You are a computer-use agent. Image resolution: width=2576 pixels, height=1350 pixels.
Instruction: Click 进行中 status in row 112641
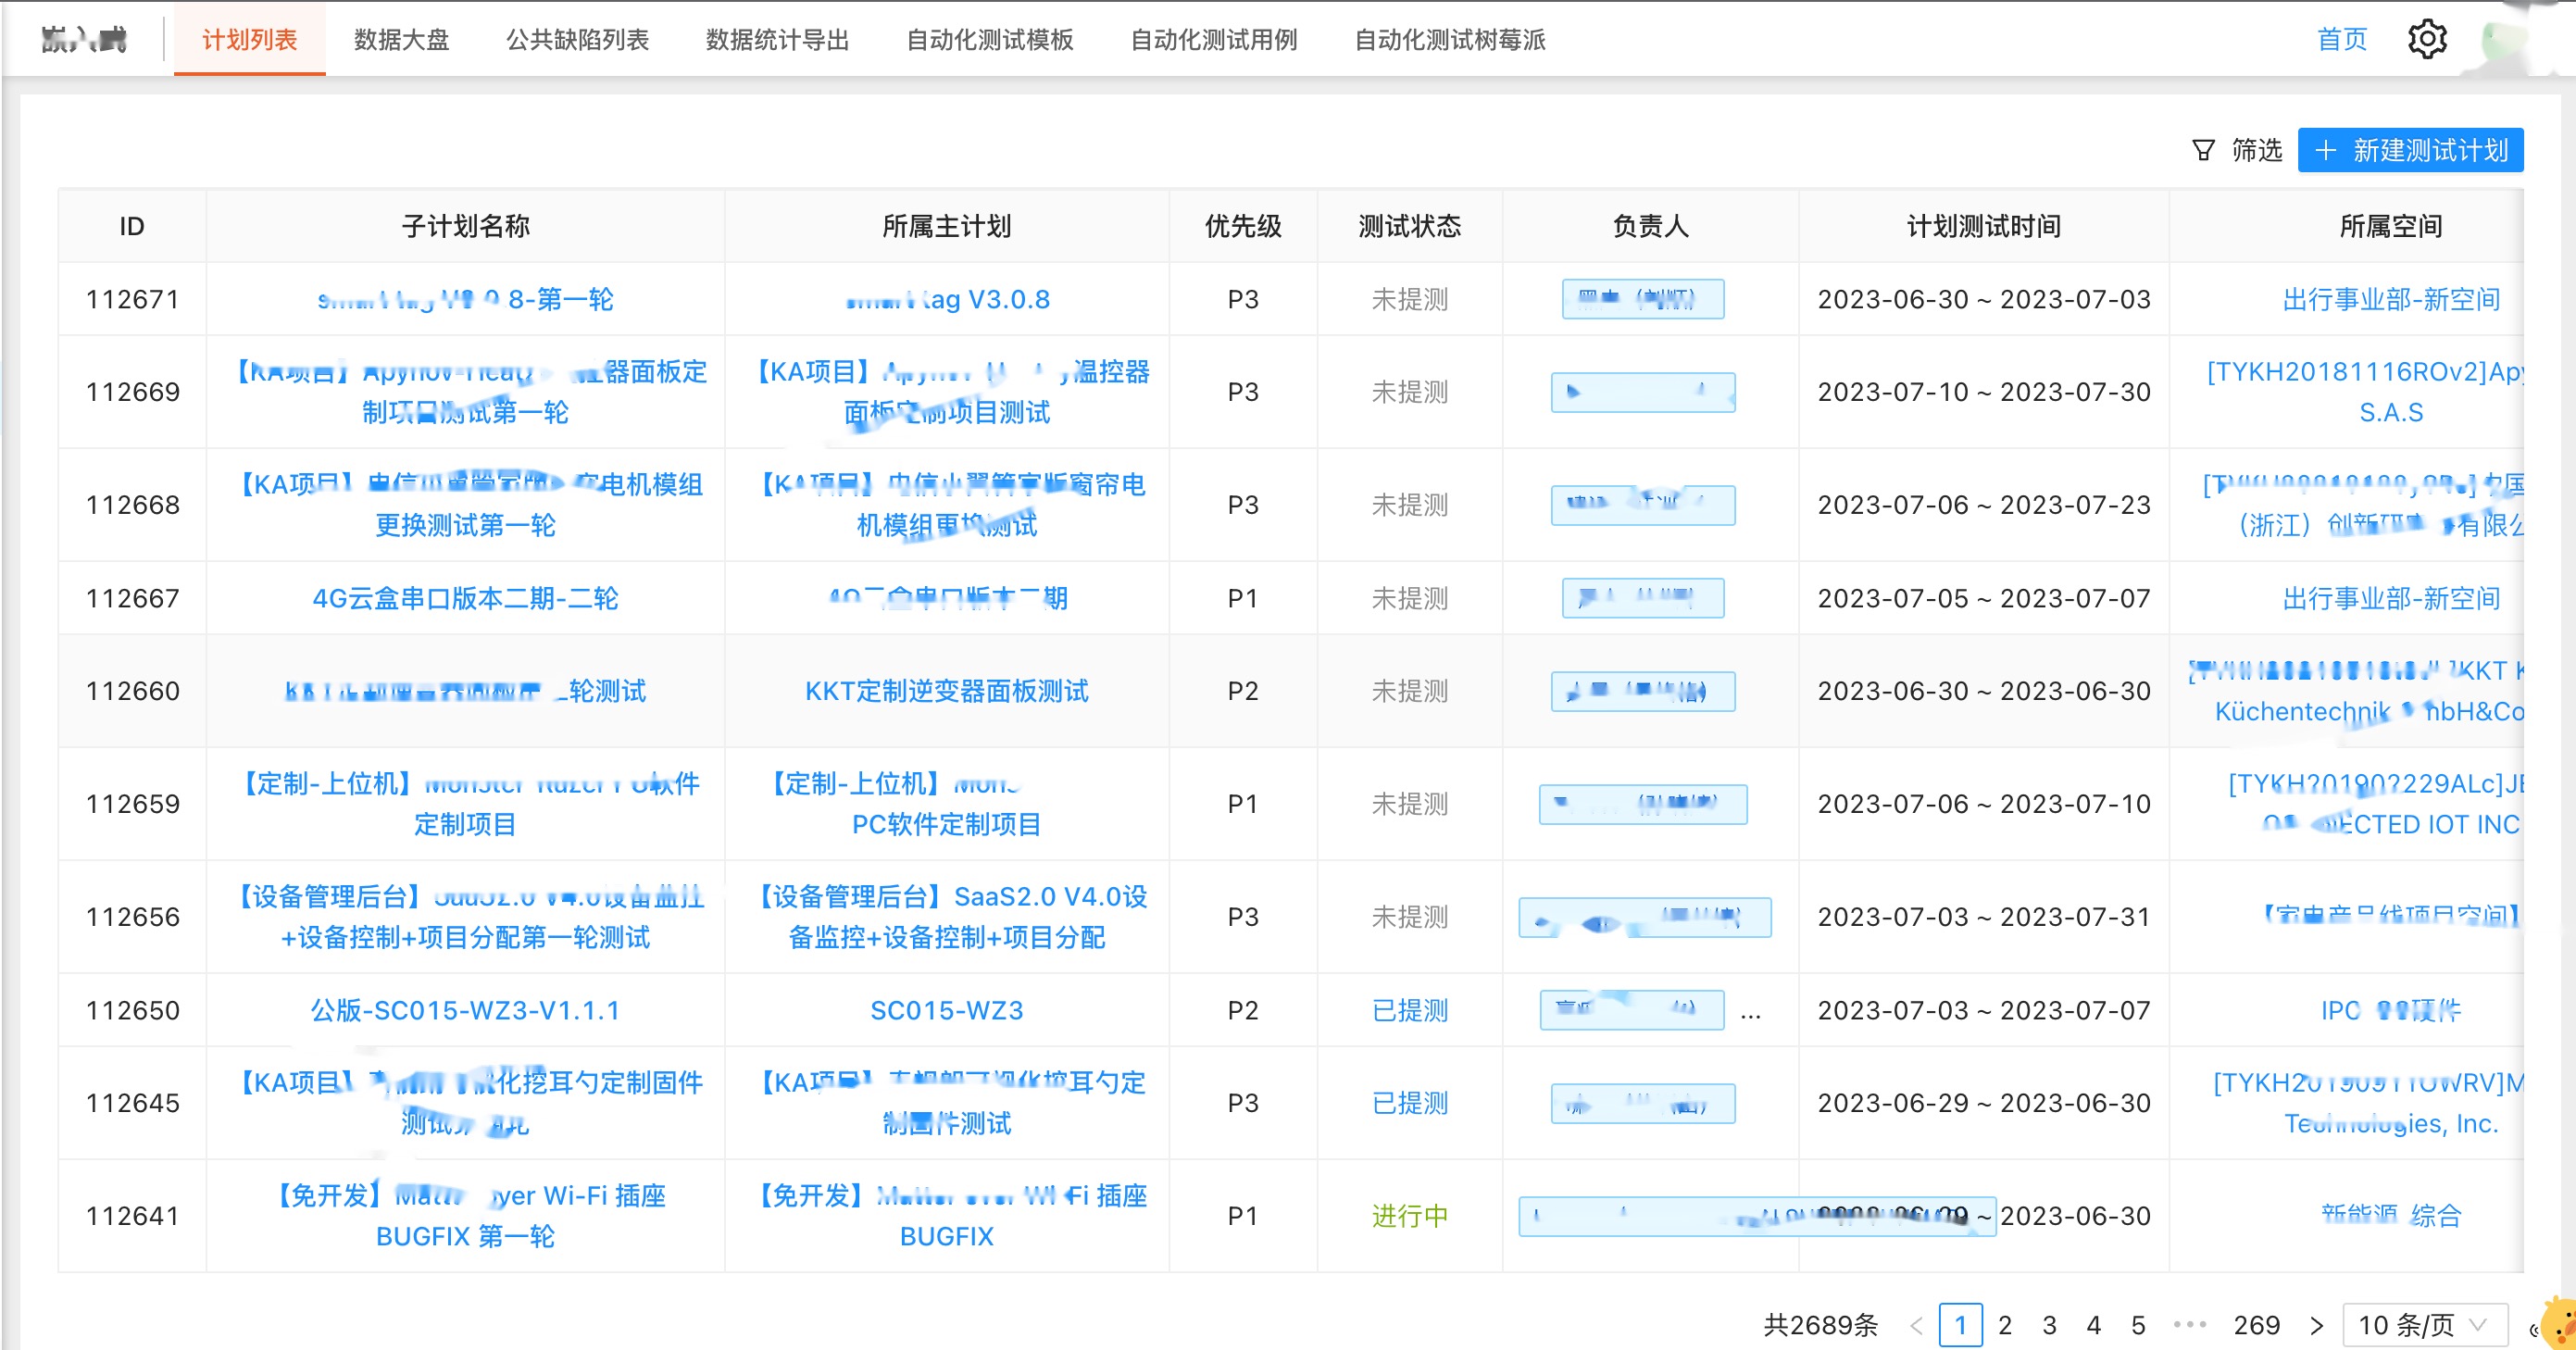pyautogui.click(x=1410, y=1217)
